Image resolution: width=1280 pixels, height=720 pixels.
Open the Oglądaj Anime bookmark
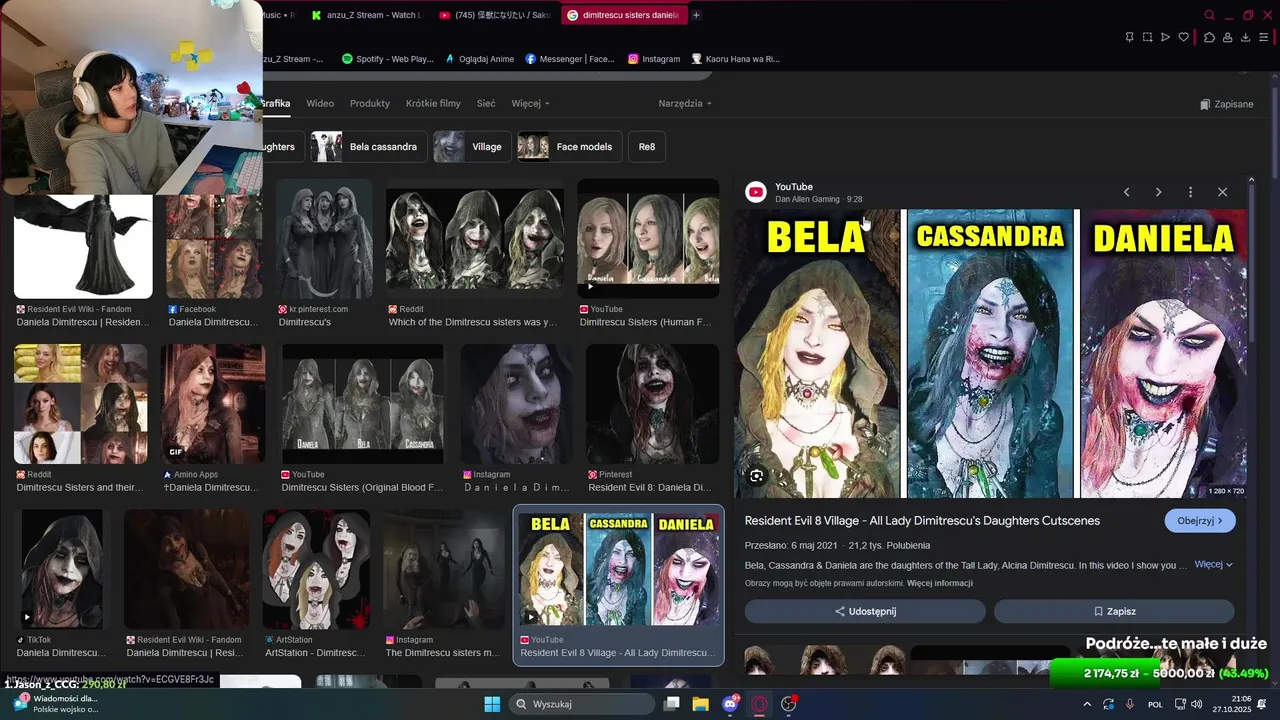coord(479,59)
